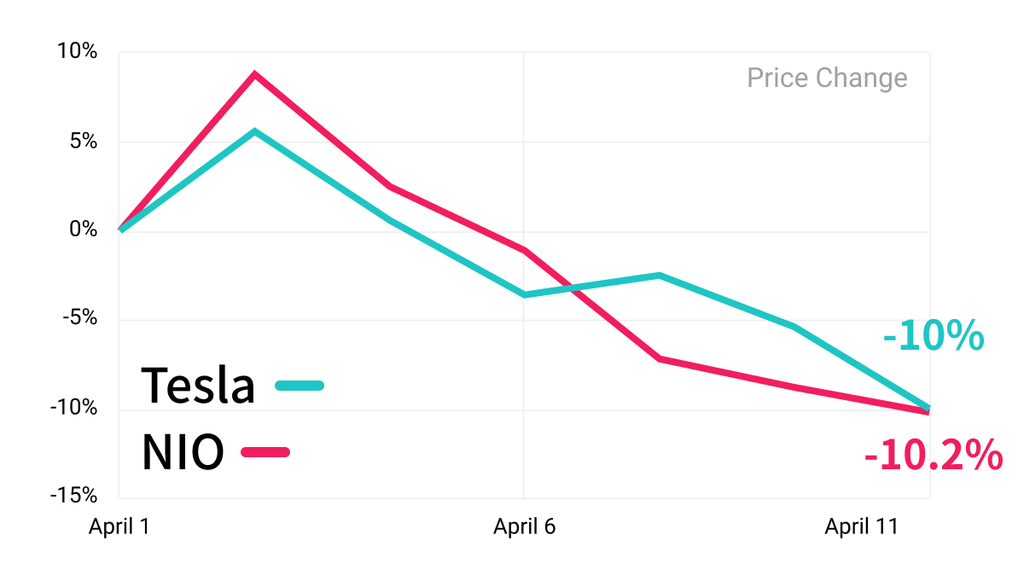Screen dimensions: 1024x563
Task: Click the teal Tesla legend line swatch
Action: point(299,385)
